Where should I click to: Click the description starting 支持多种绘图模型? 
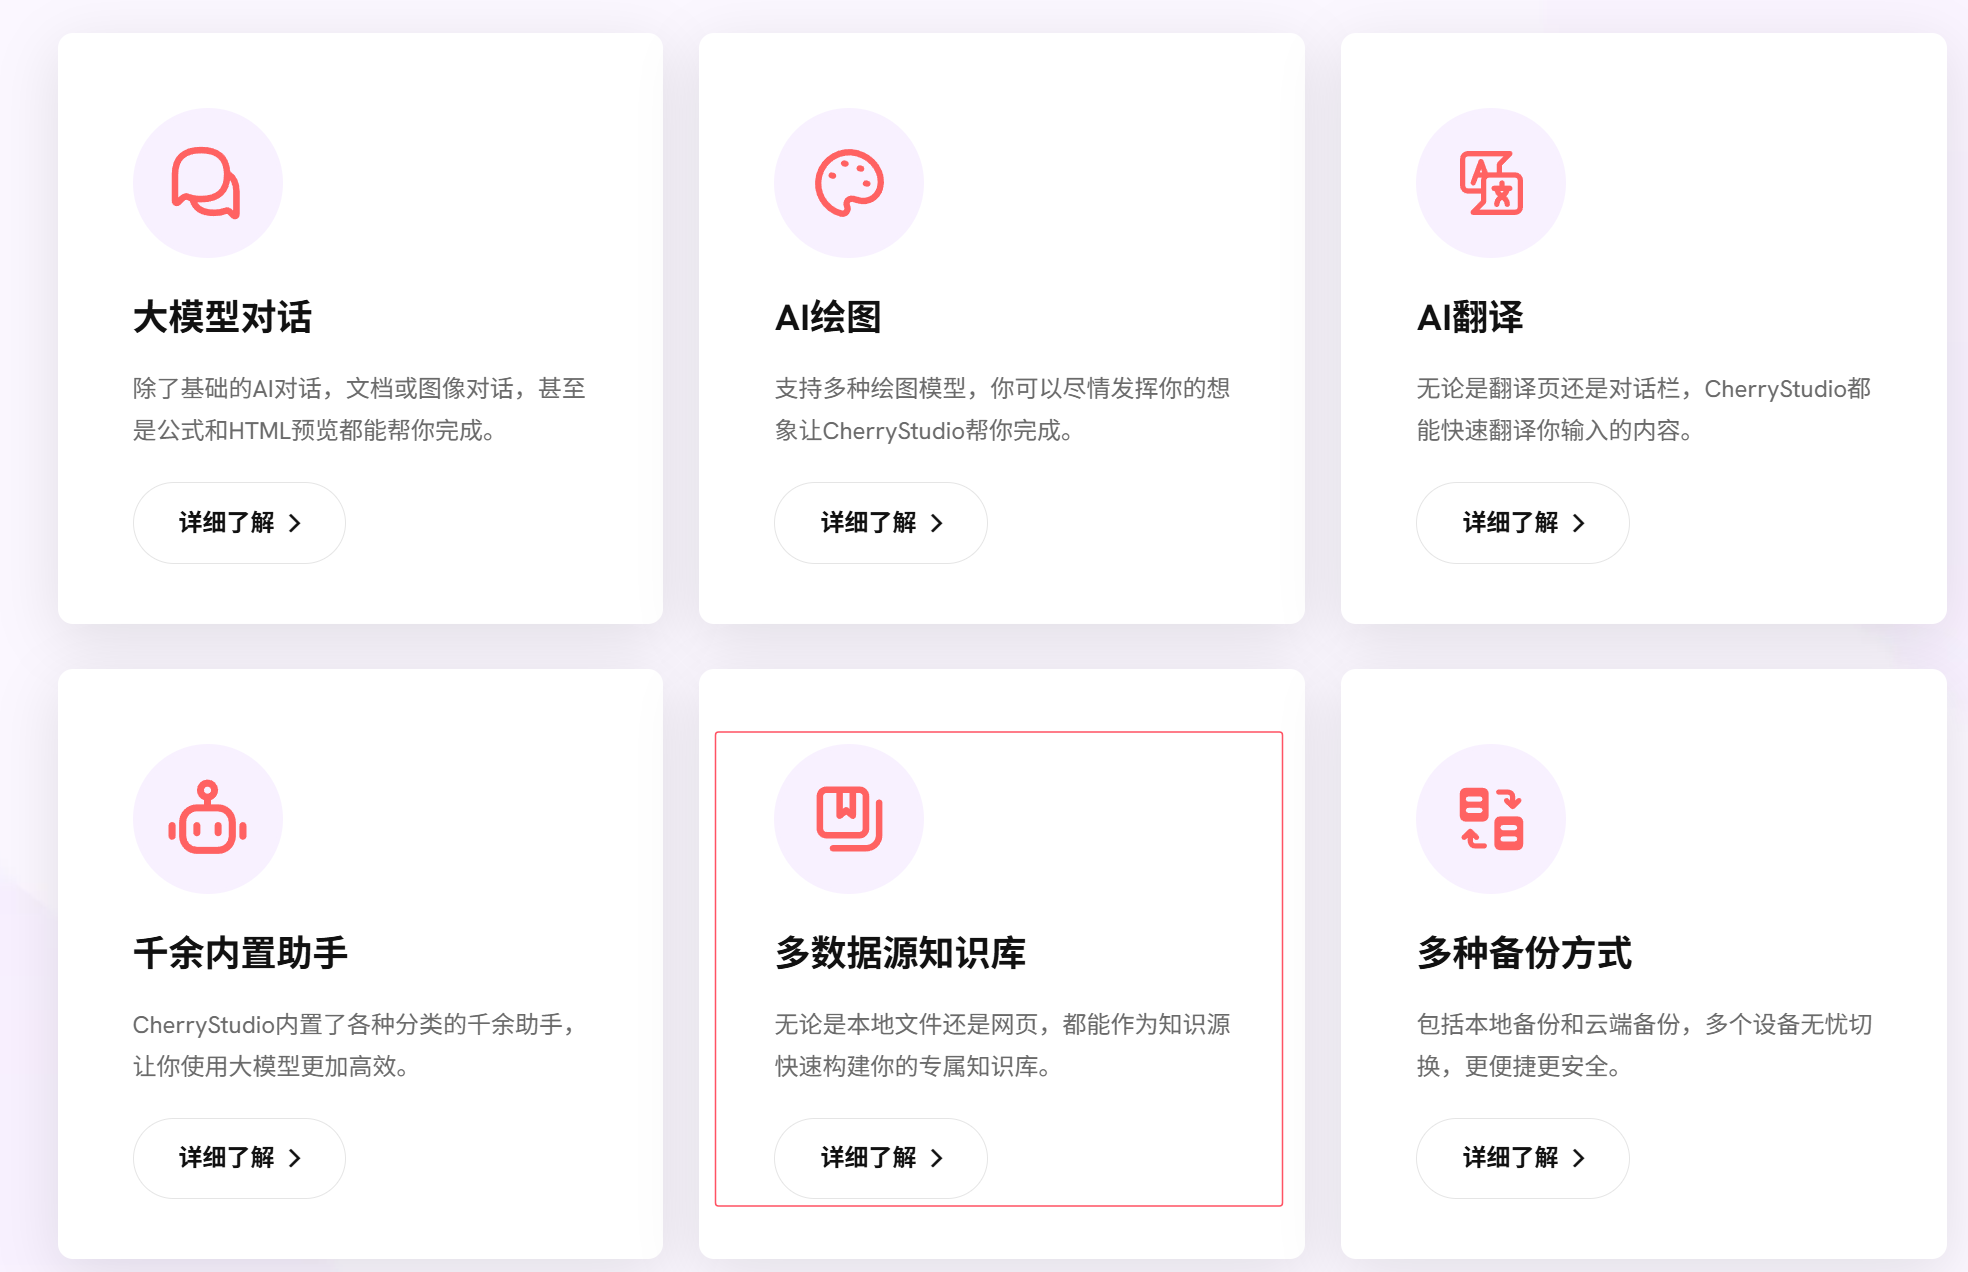(1002, 409)
